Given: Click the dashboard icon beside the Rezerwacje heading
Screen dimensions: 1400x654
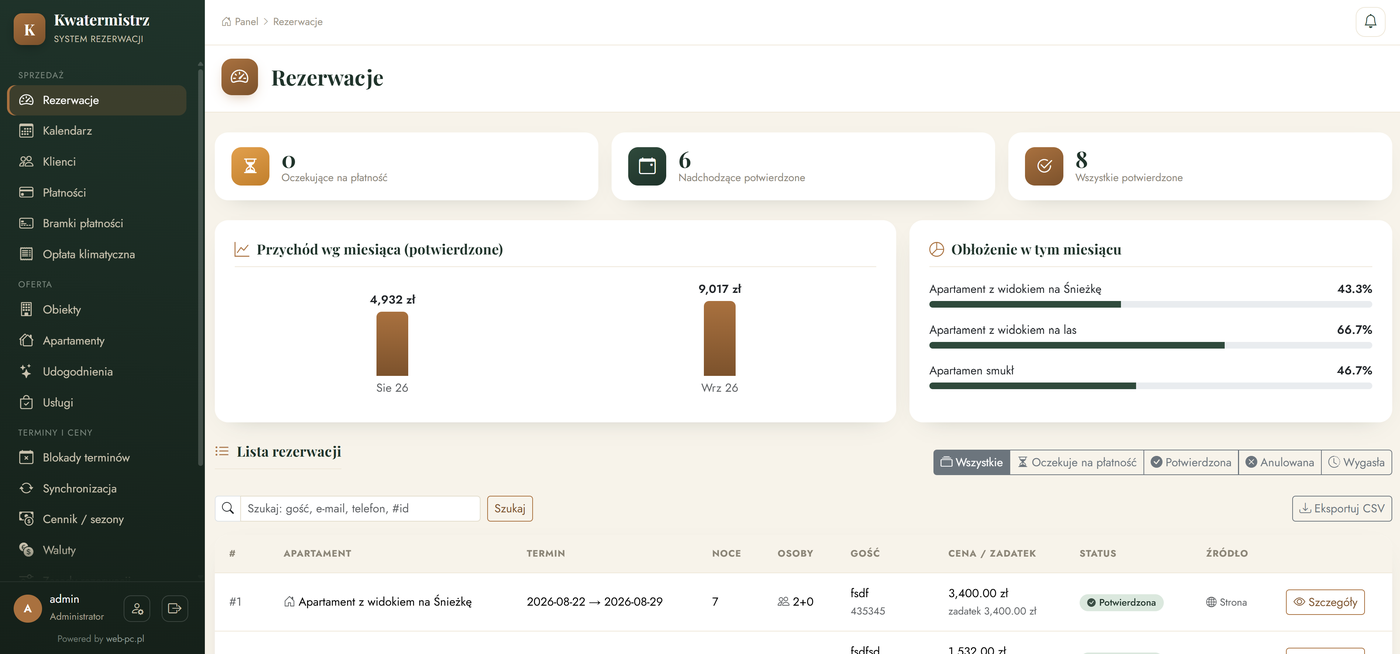Looking at the screenshot, I should [x=240, y=77].
